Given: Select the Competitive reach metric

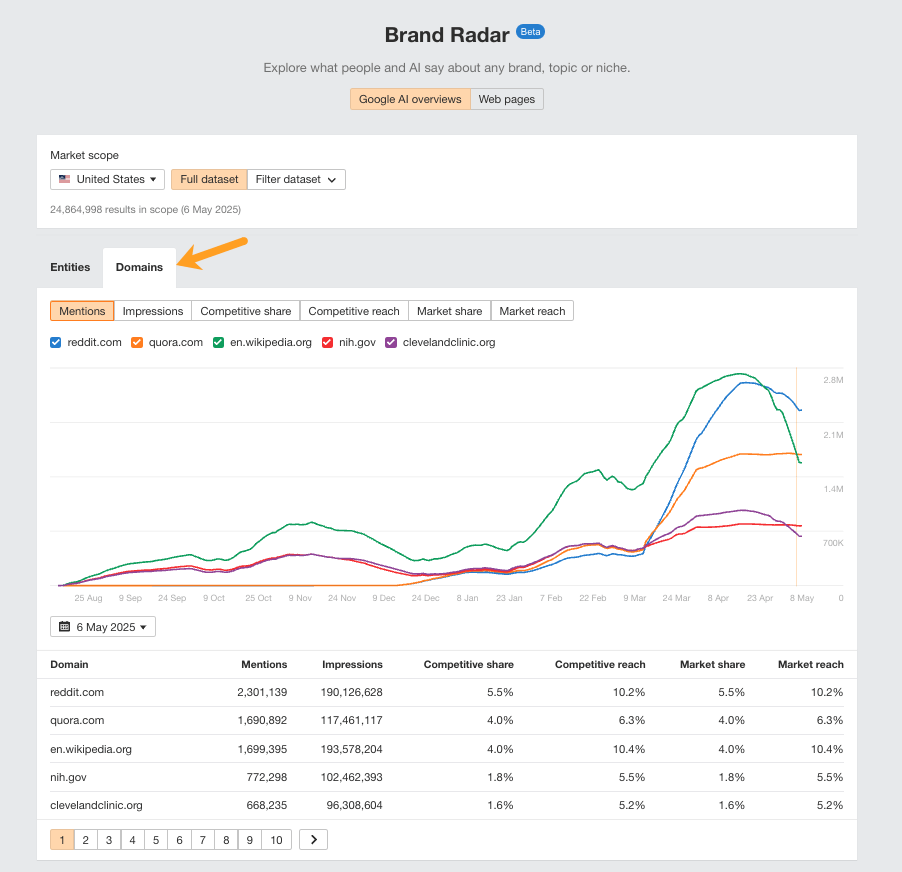Looking at the screenshot, I should [353, 310].
